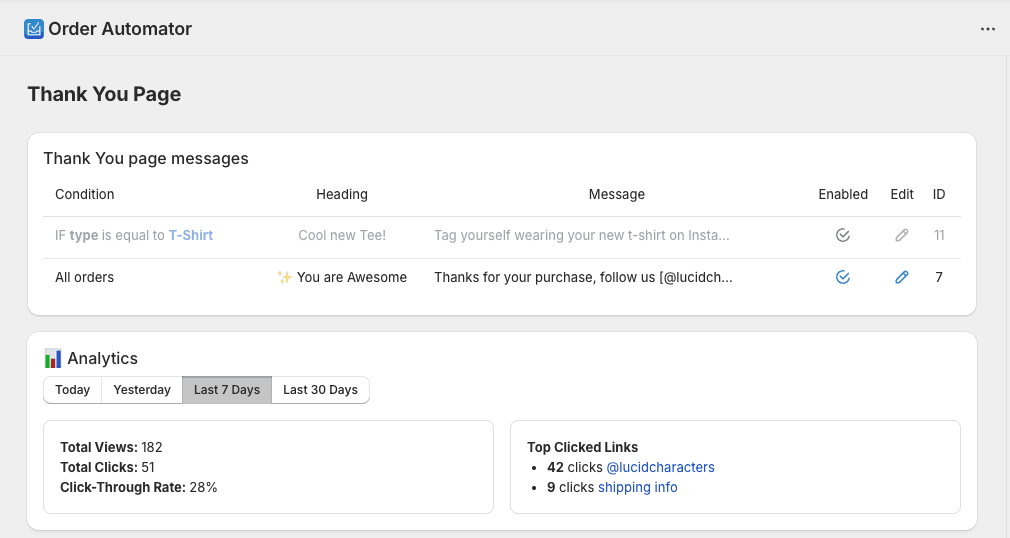Viewport: 1010px width, 538px height.
Task: Show analytics for Last 30 Days
Action: point(320,390)
